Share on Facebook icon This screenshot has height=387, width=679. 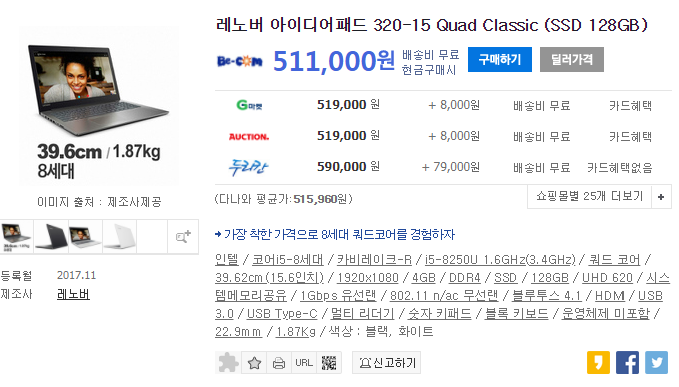627,362
